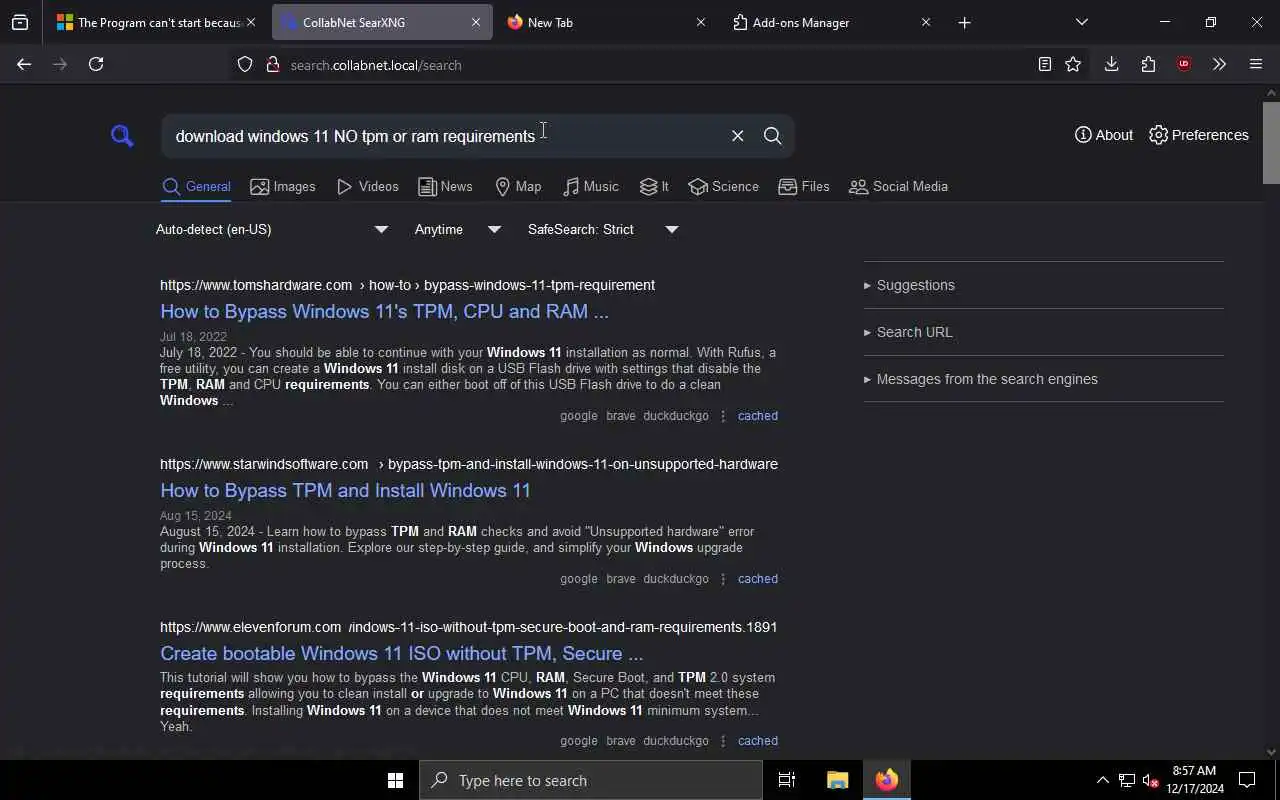Open options dots on ElevenForum result

723,741
